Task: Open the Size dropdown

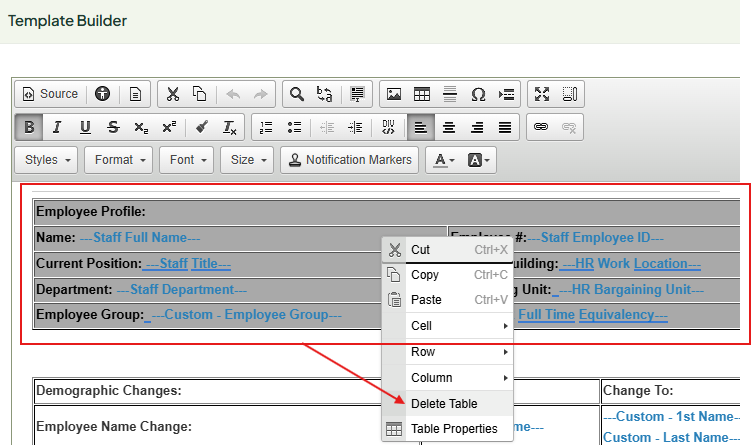Action: (x=247, y=160)
